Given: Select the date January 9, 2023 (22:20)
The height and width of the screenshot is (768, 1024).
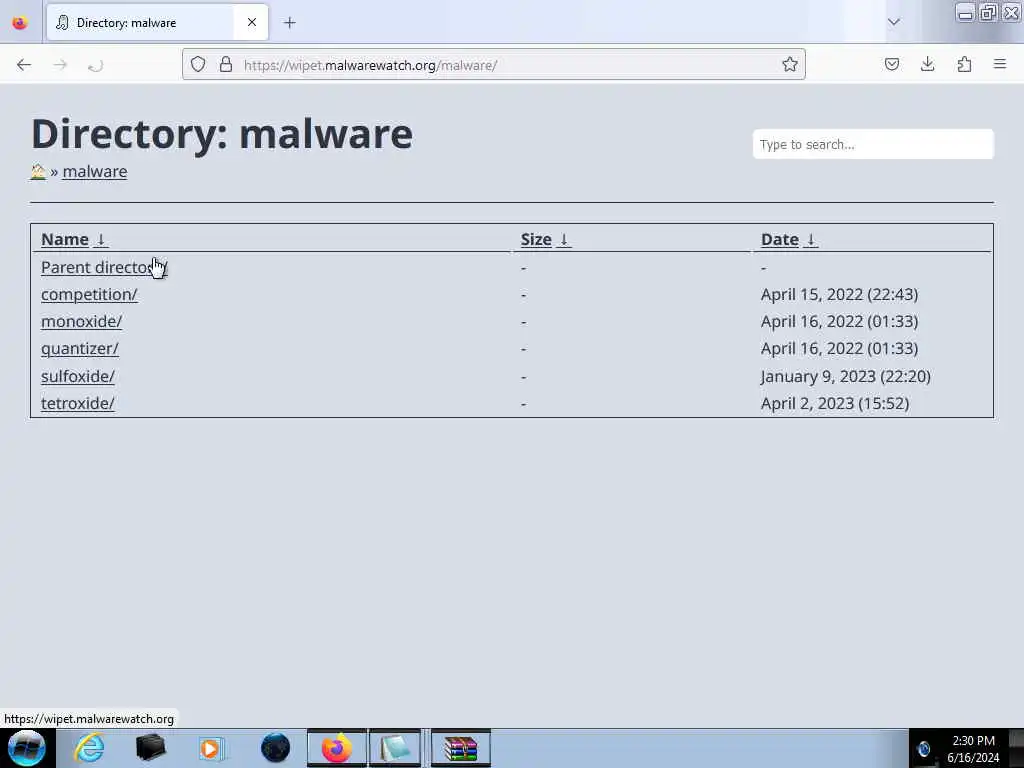Looking at the screenshot, I should point(846,376).
